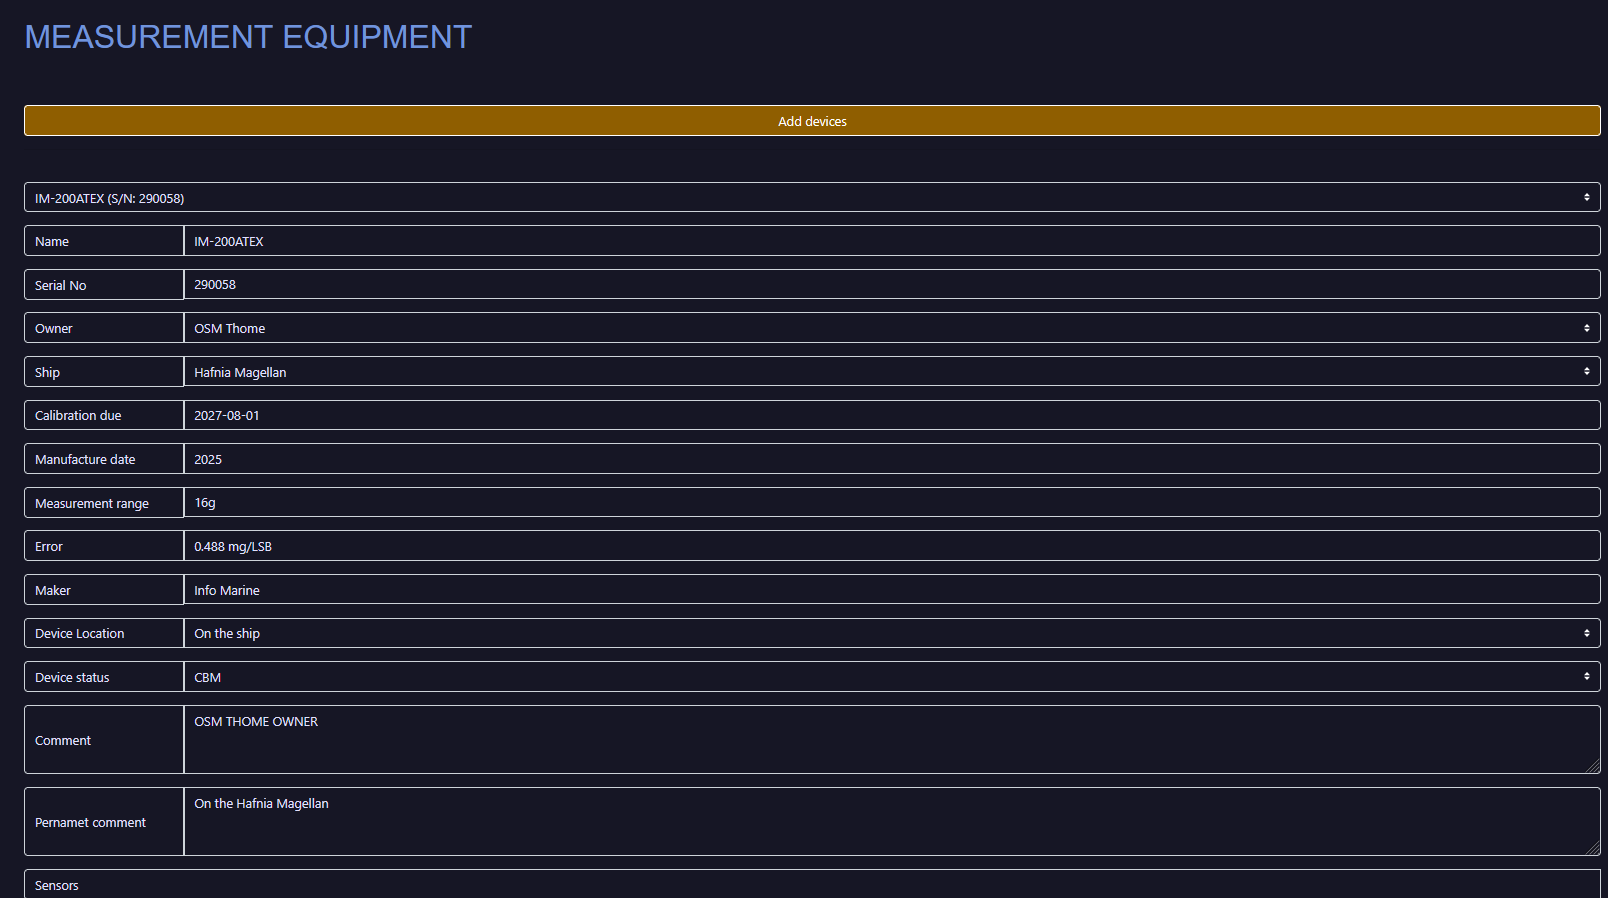The image size is (1608, 898).
Task: Grab the Comment textarea resize handle
Action: [1593, 766]
